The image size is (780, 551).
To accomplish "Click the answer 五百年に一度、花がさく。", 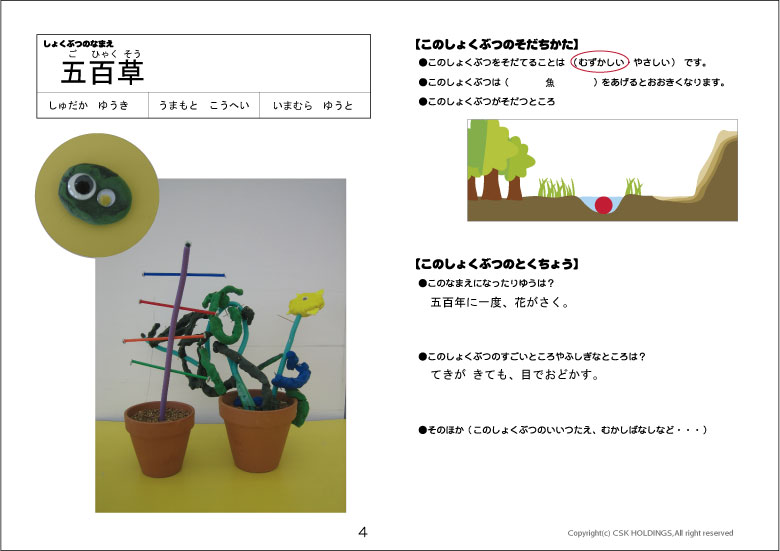I will [x=500, y=302].
